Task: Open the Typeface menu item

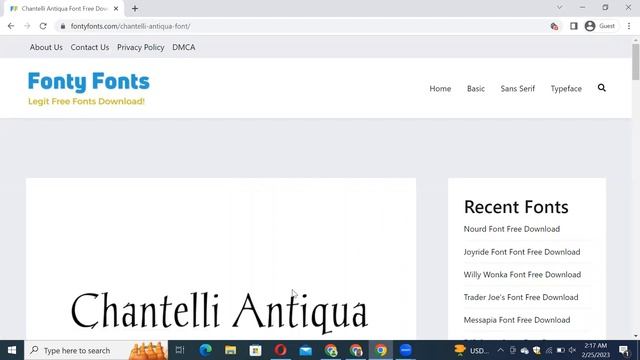Action: [x=566, y=89]
